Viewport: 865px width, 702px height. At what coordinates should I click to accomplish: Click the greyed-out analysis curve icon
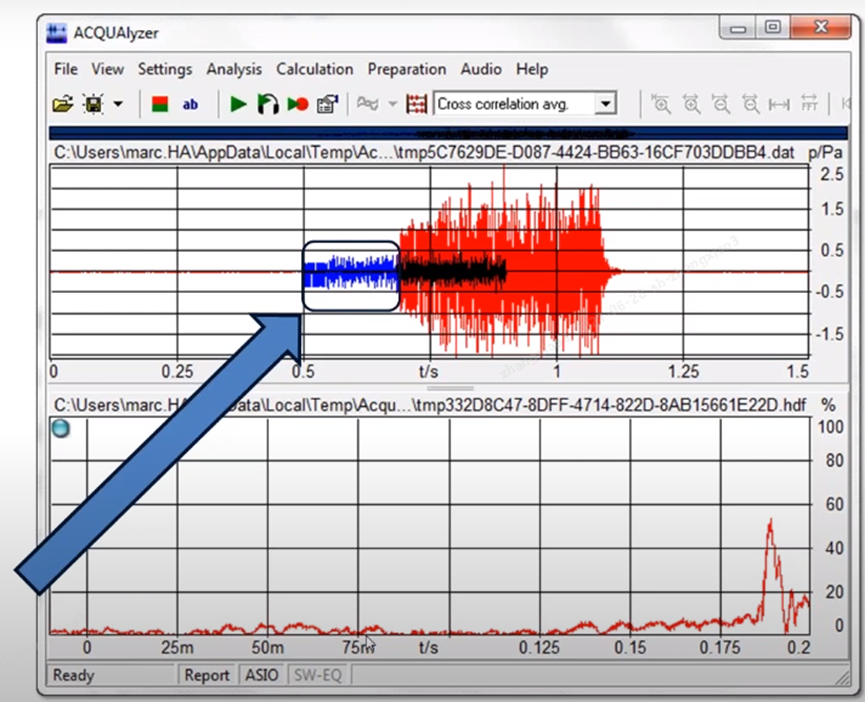pyautogui.click(x=368, y=103)
